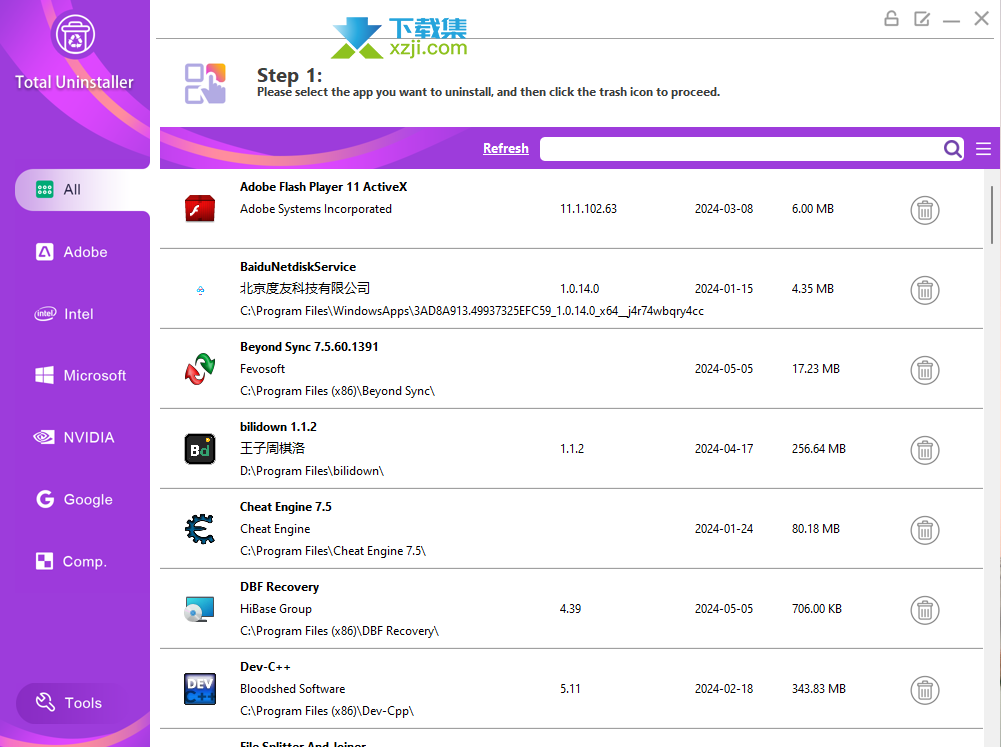Click publisher HiBase Group
Screen dimensions: 1001x747
tap(276, 609)
